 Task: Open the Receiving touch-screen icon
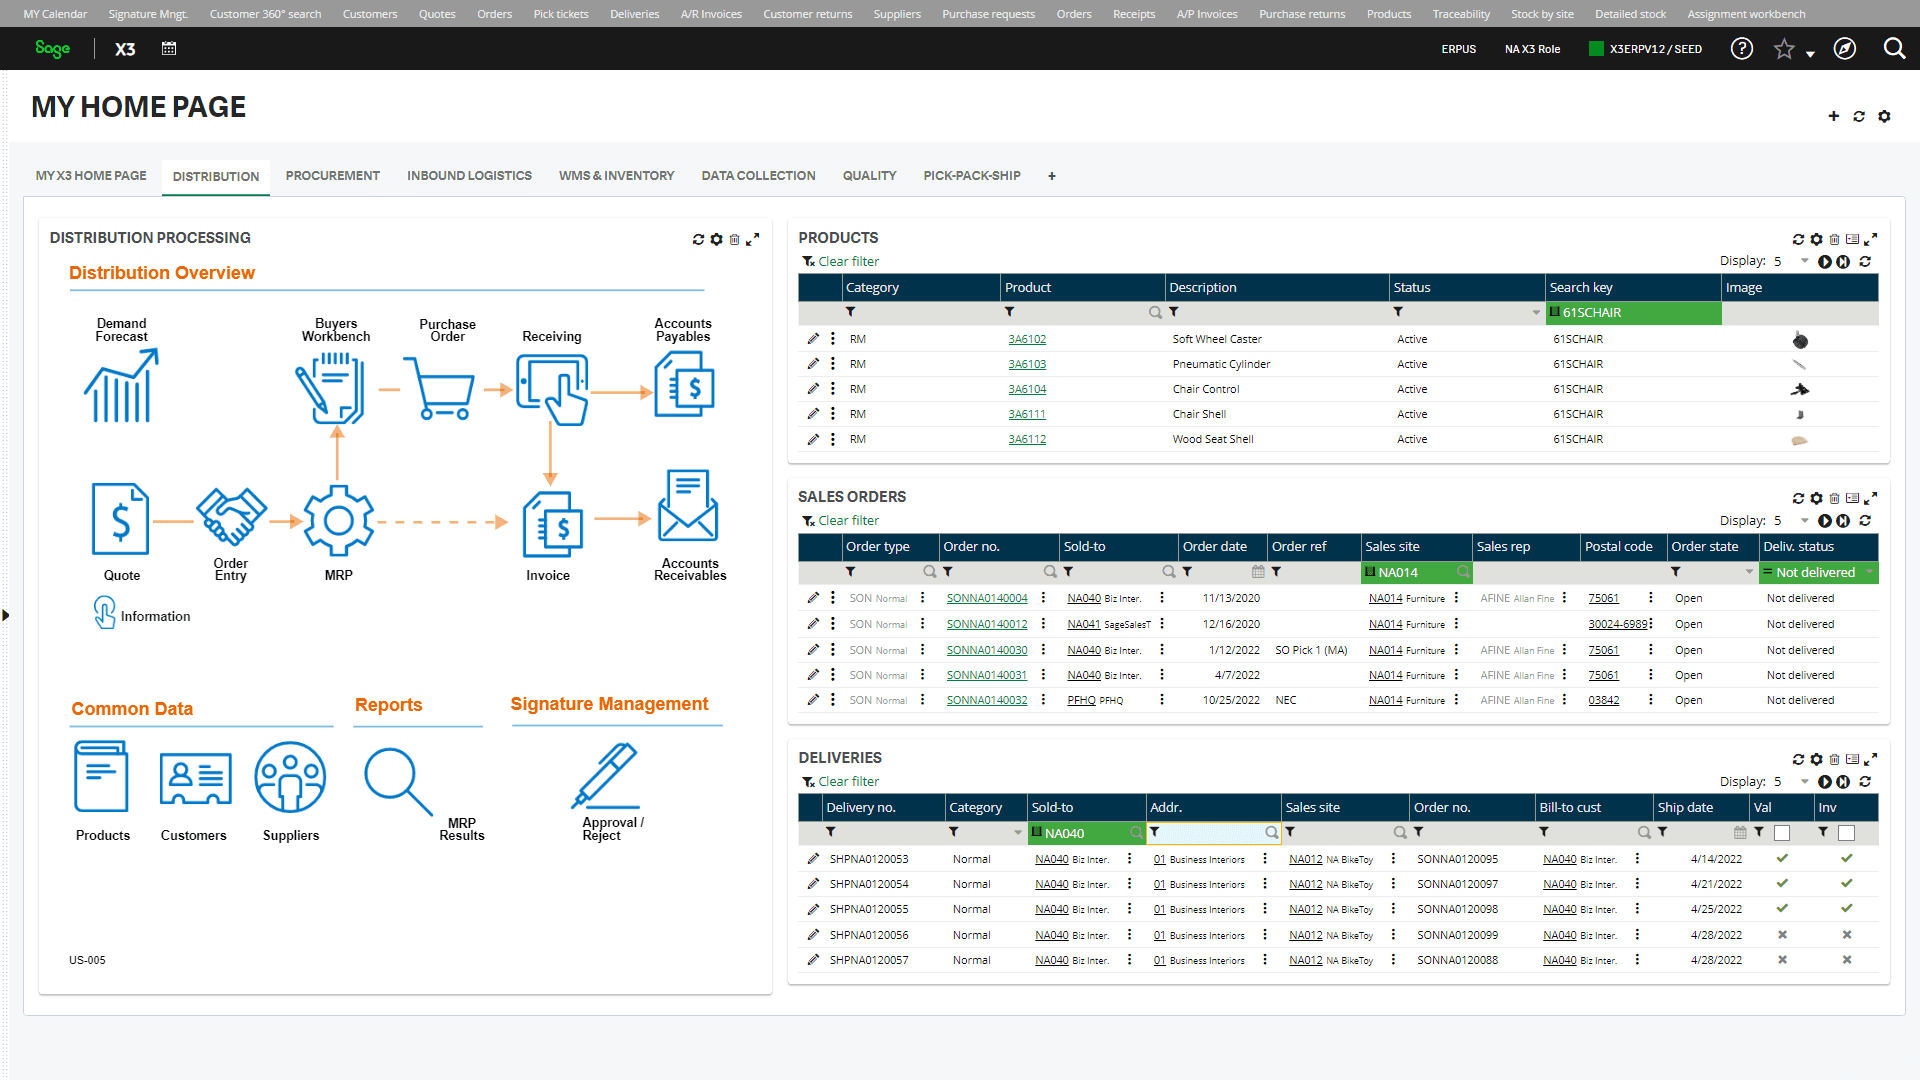click(553, 390)
